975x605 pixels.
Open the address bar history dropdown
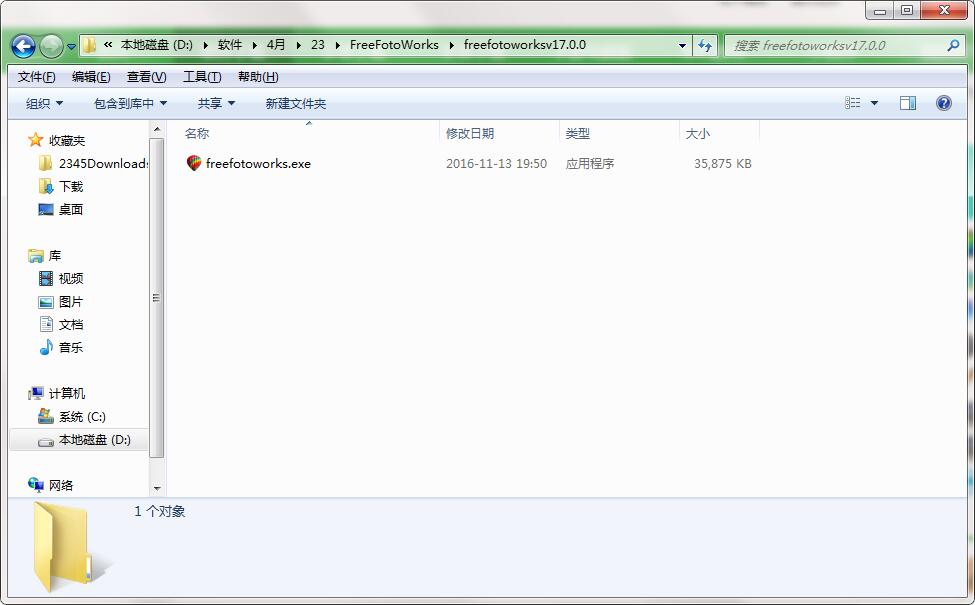(x=682, y=45)
